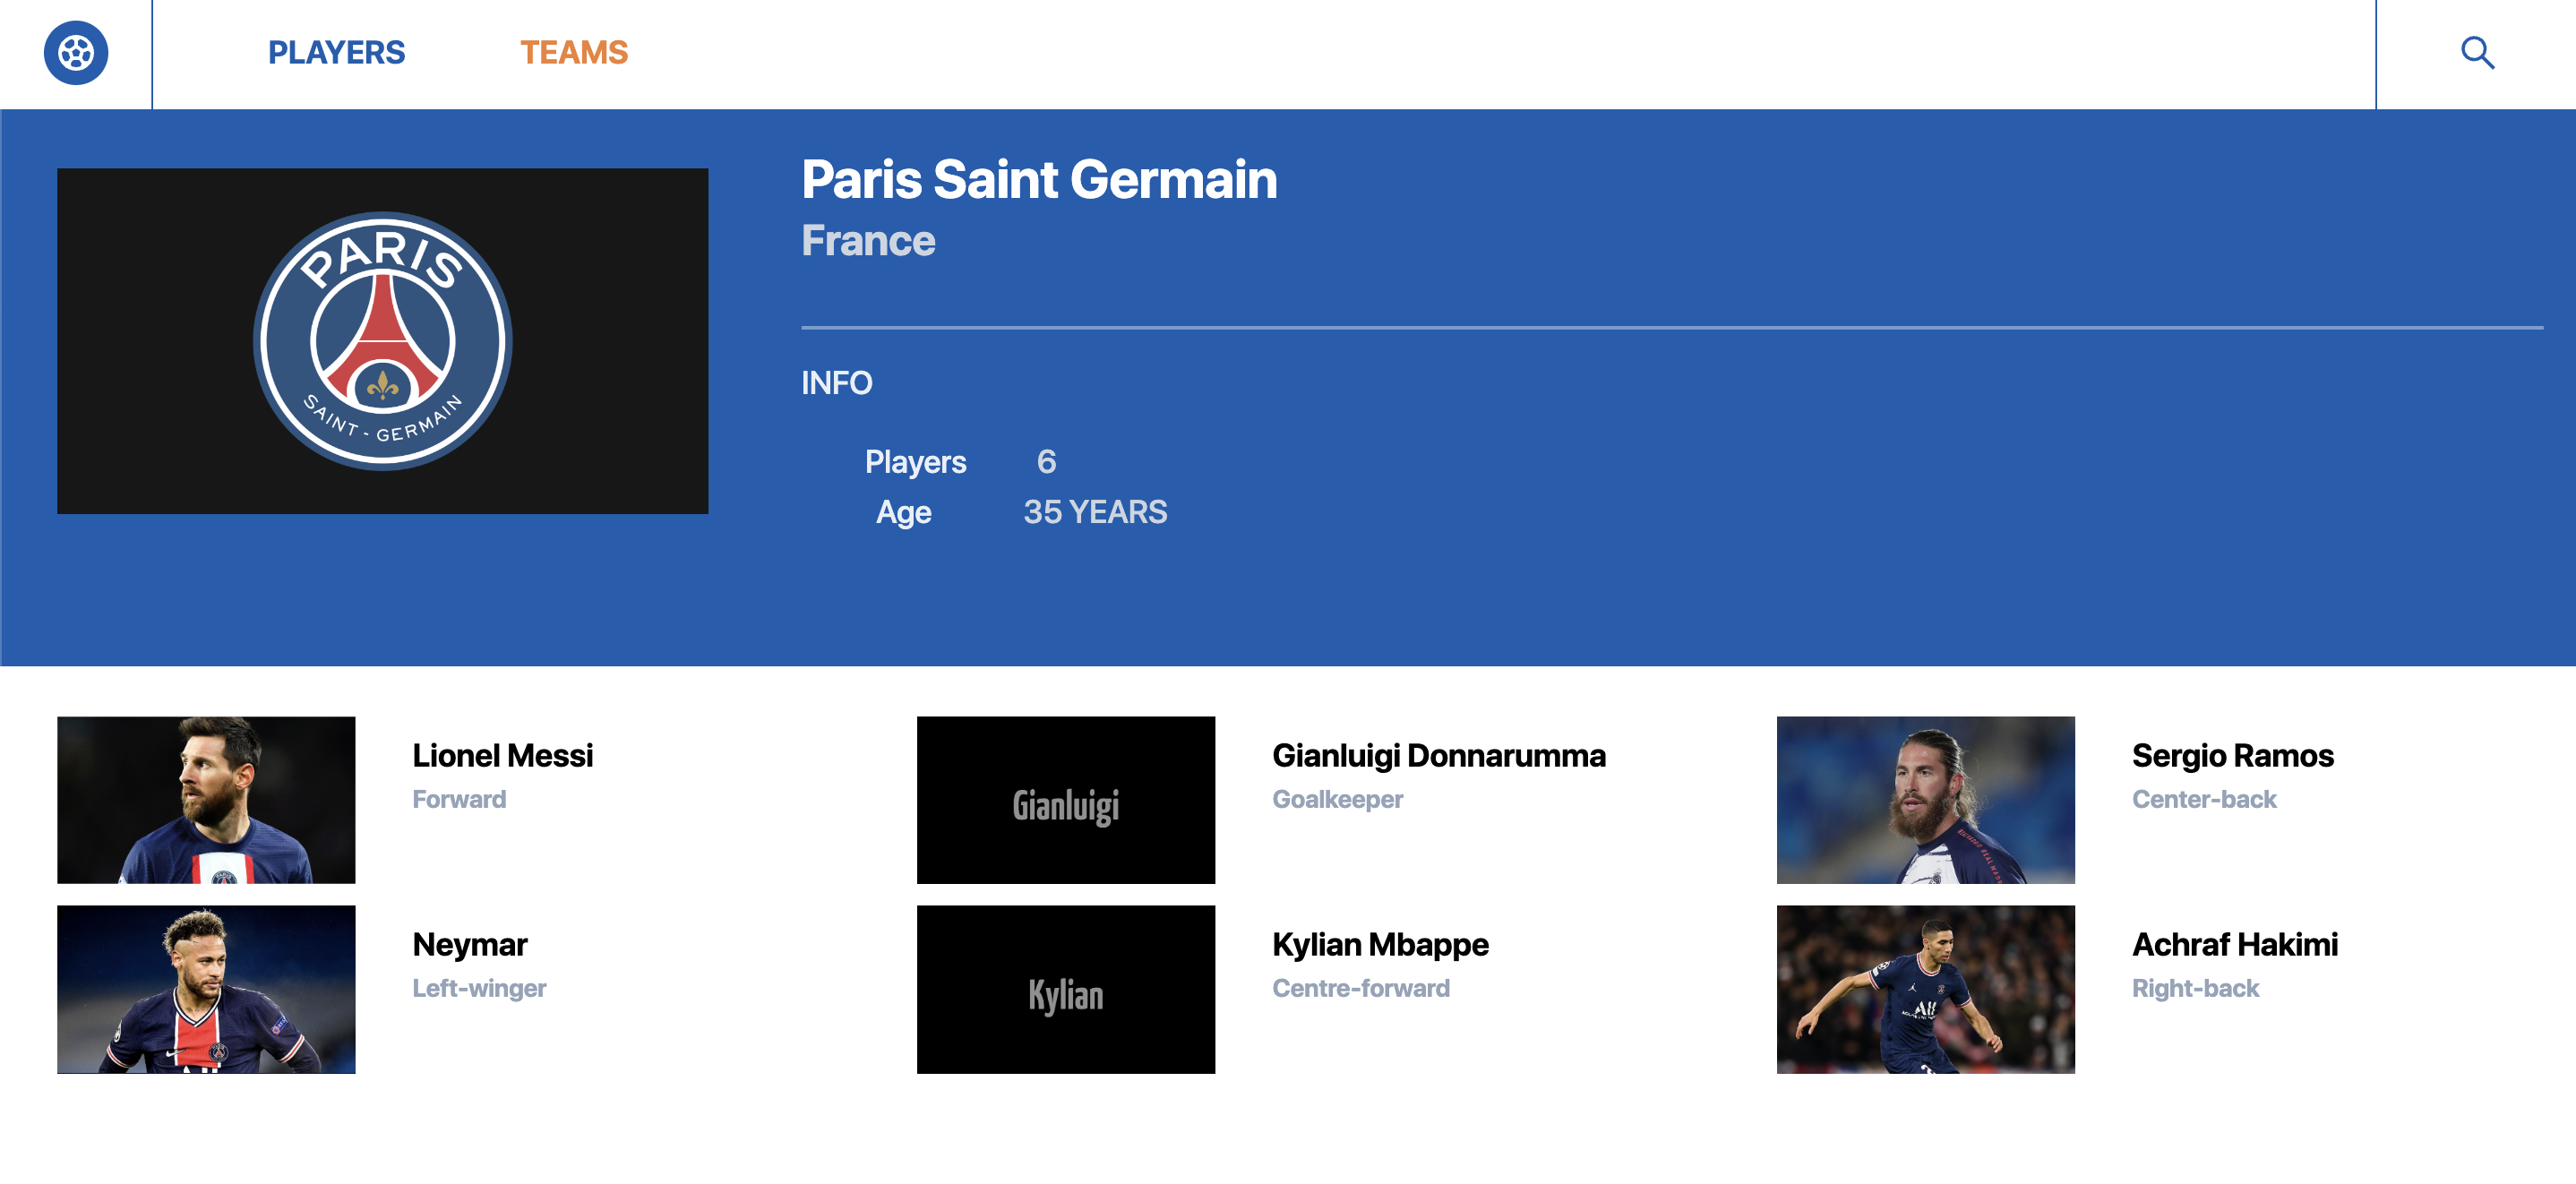Select the Achraf Hakimi name link
The width and height of the screenshot is (2576, 1184).
pyautogui.click(x=2234, y=944)
